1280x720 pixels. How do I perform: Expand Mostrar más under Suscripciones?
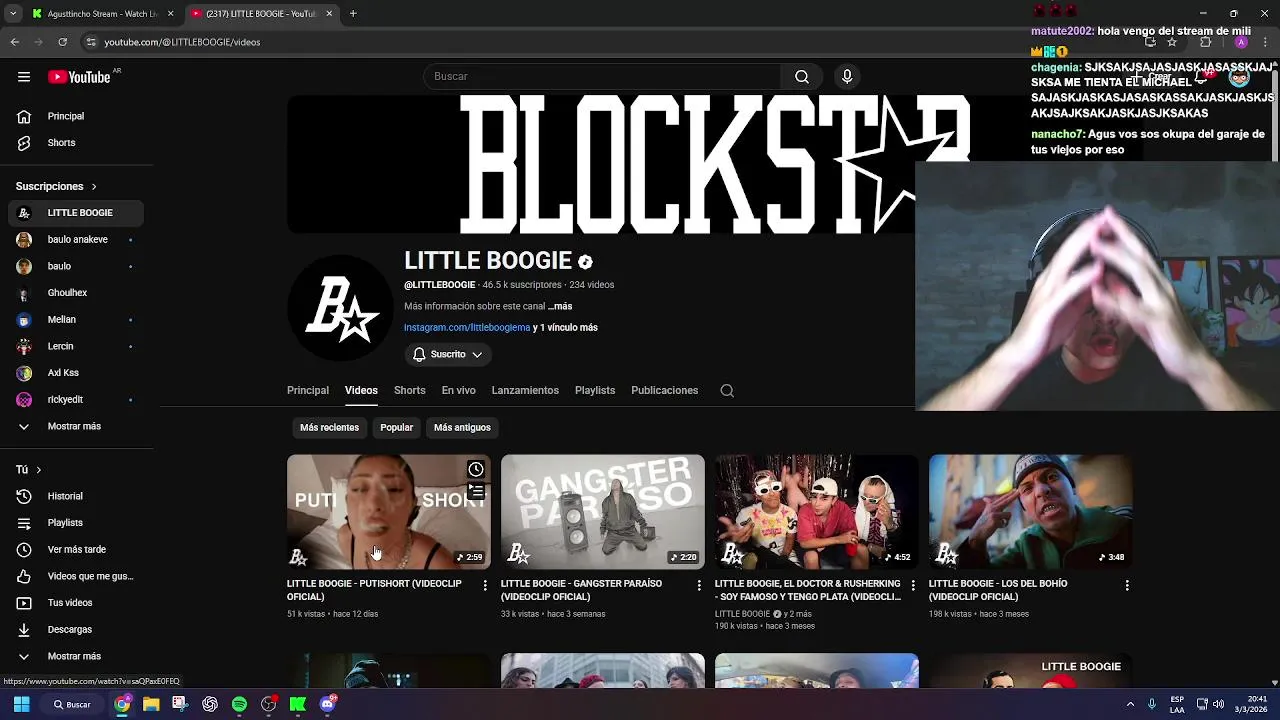click(74, 427)
